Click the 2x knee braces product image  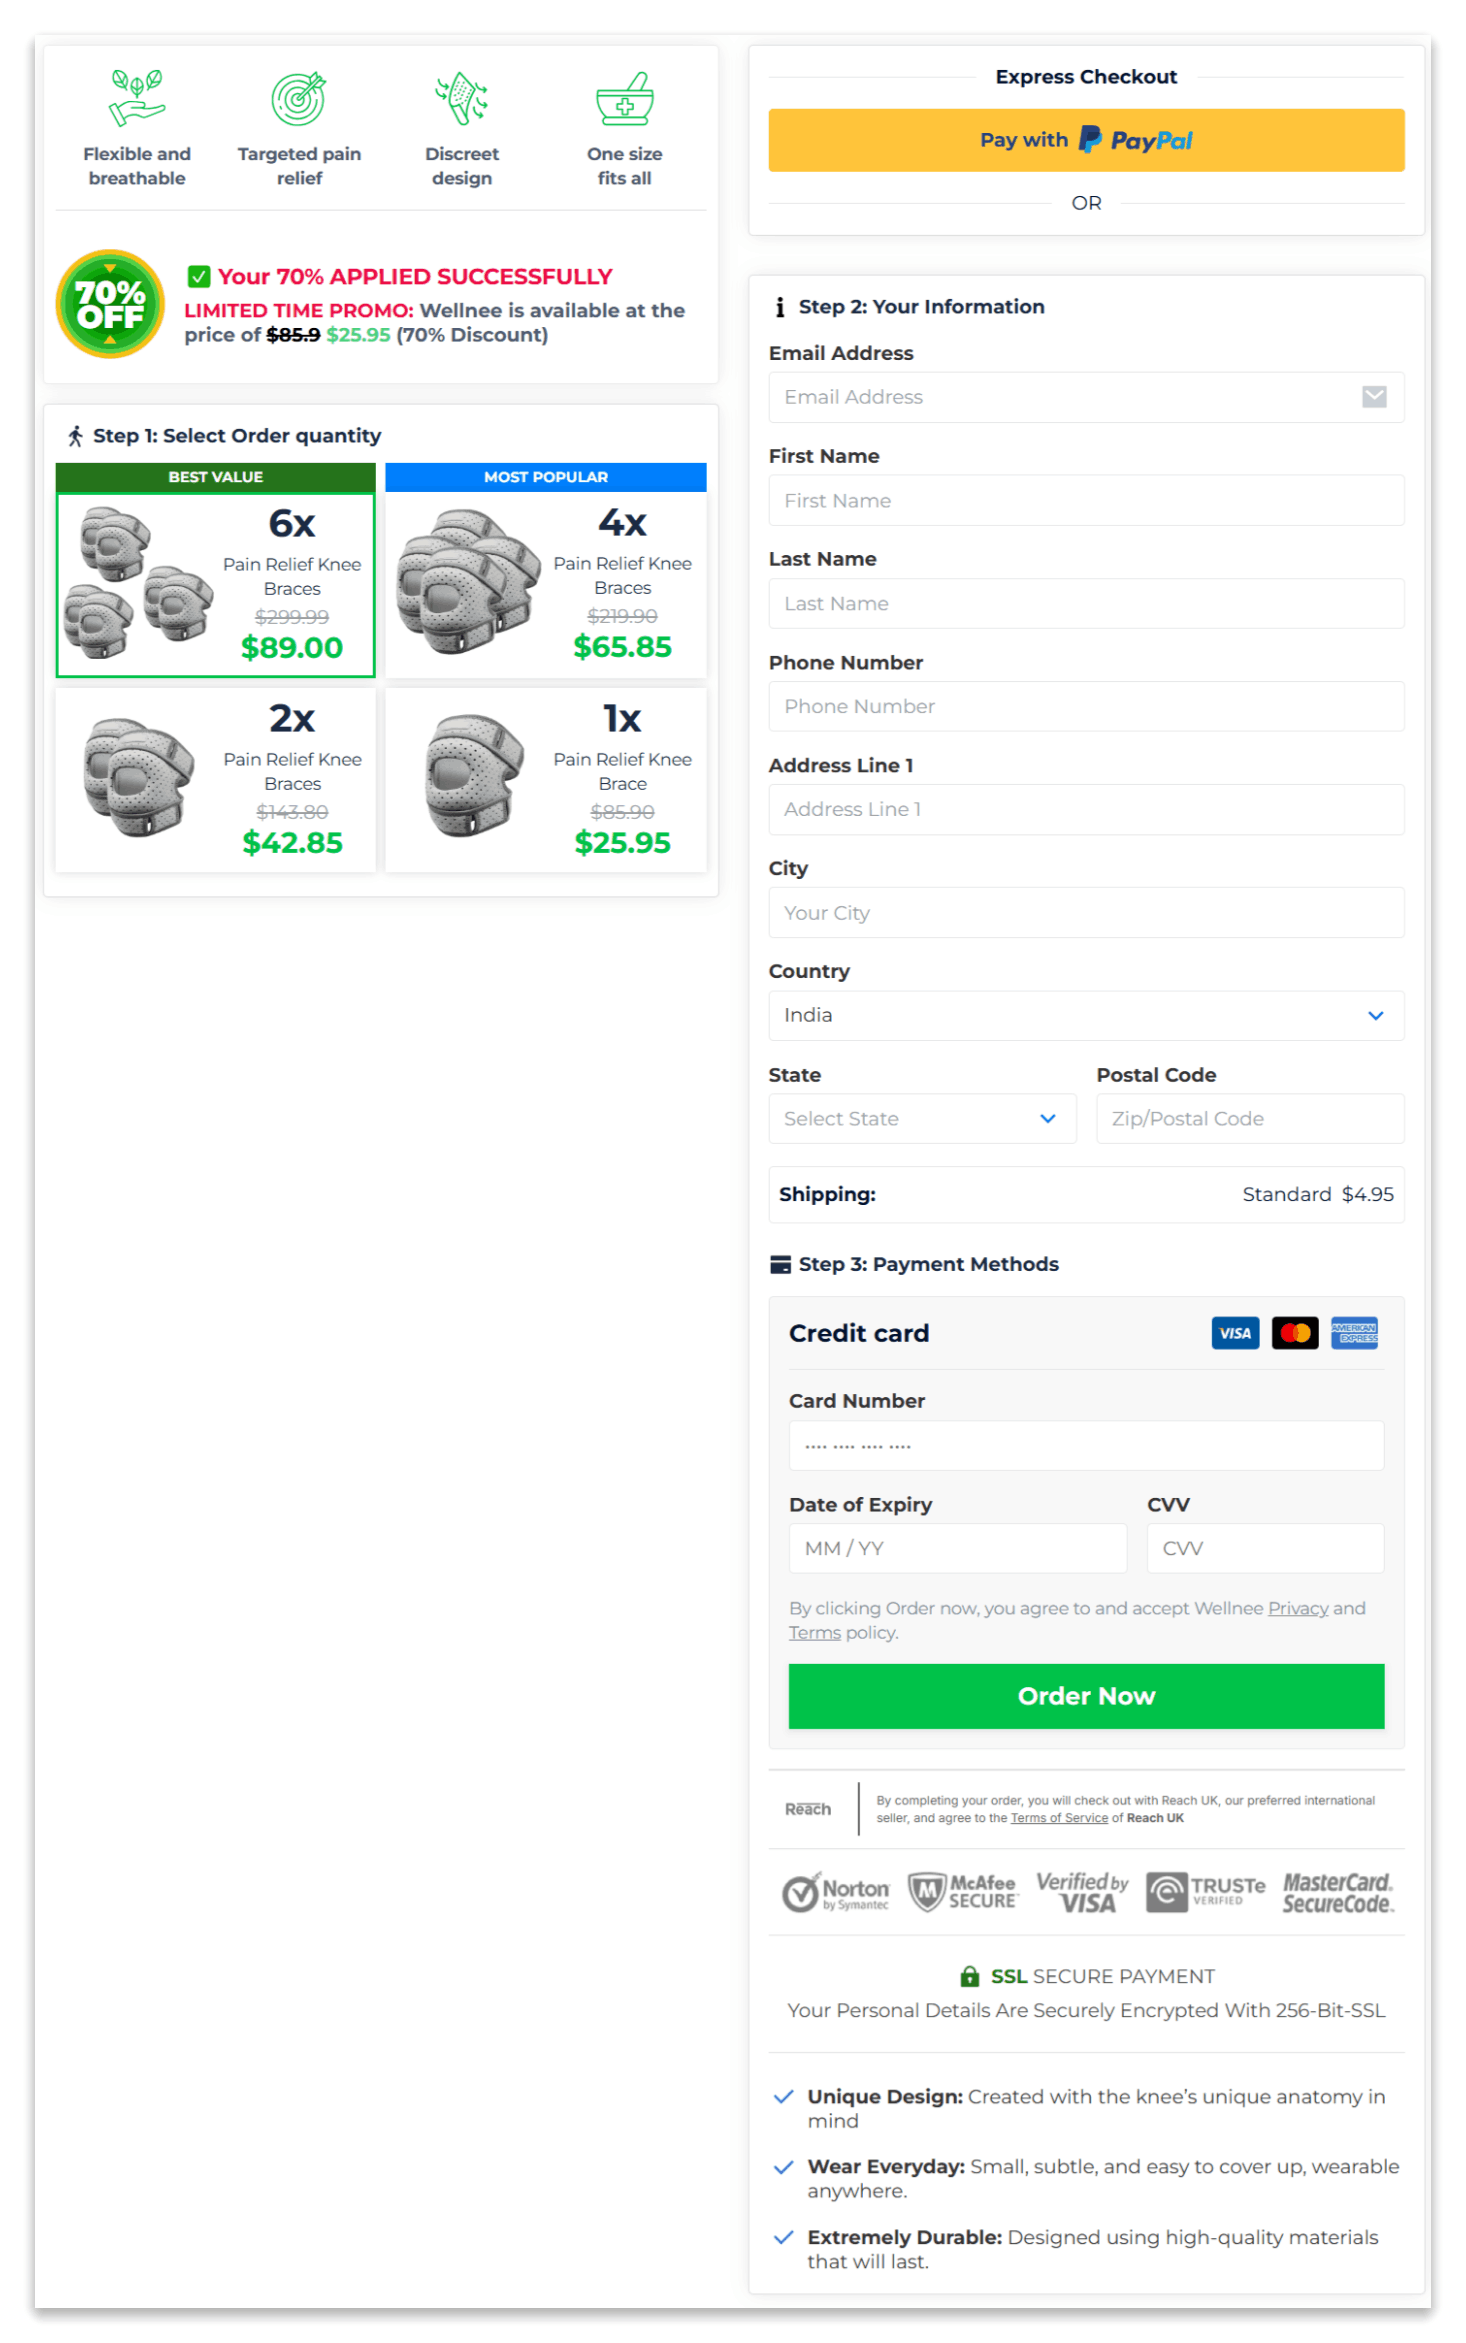click(138, 777)
